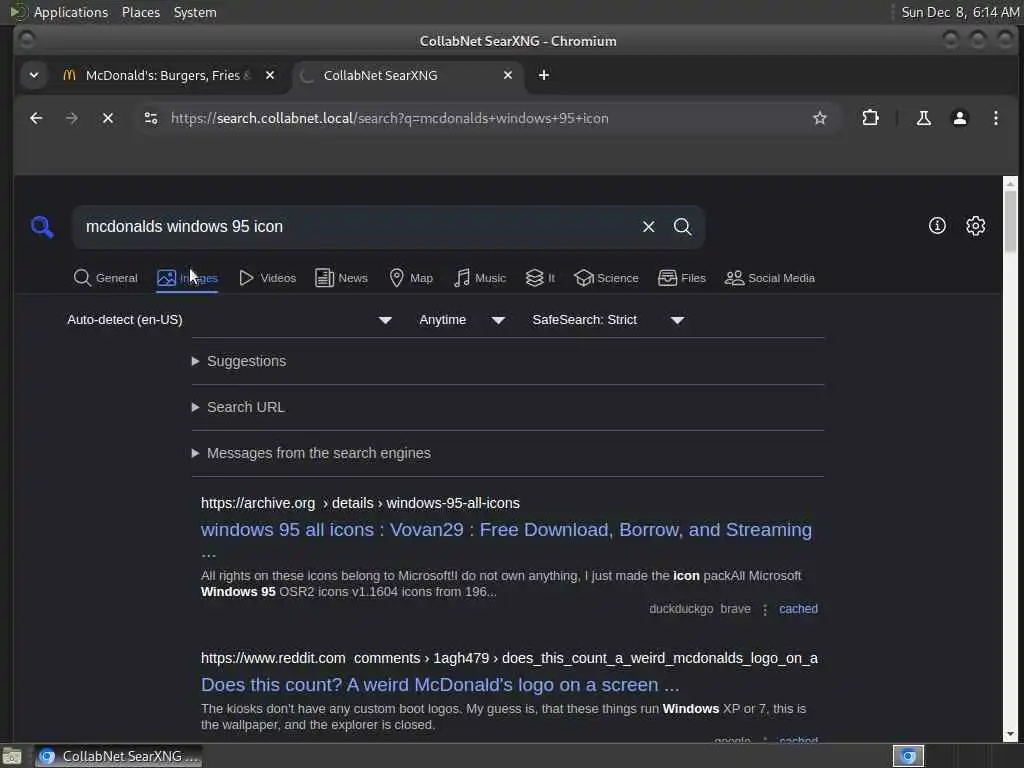Expand Messages from the search engines
1024x768 pixels.
[311, 453]
